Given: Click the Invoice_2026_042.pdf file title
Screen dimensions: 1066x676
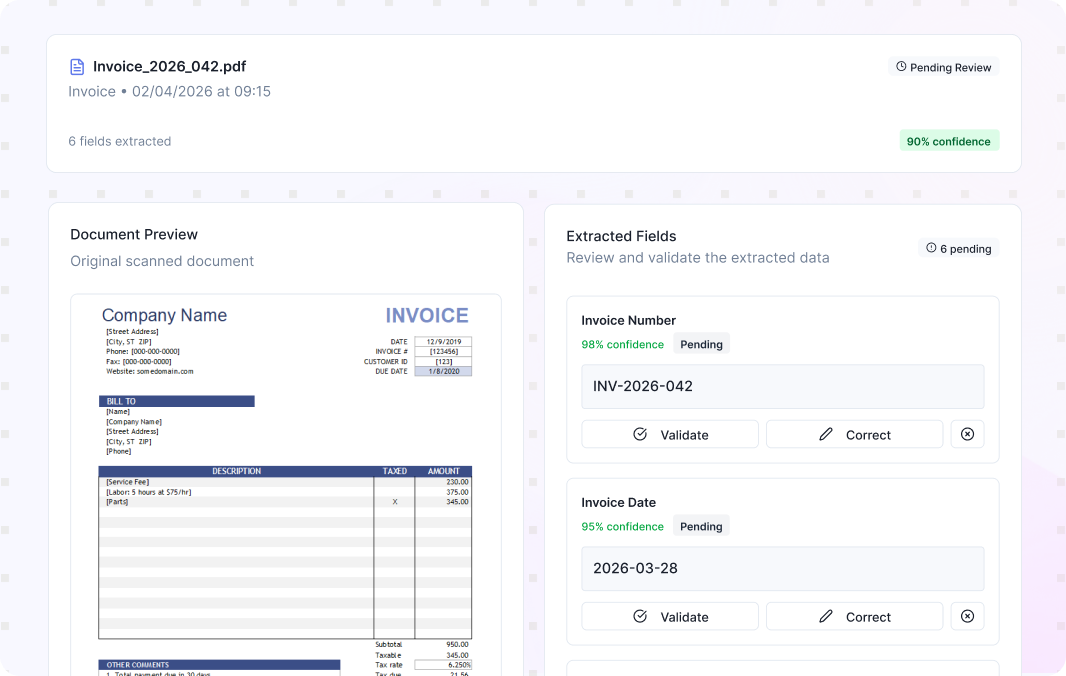Looking at the screenshot, I should coord(169,66).
